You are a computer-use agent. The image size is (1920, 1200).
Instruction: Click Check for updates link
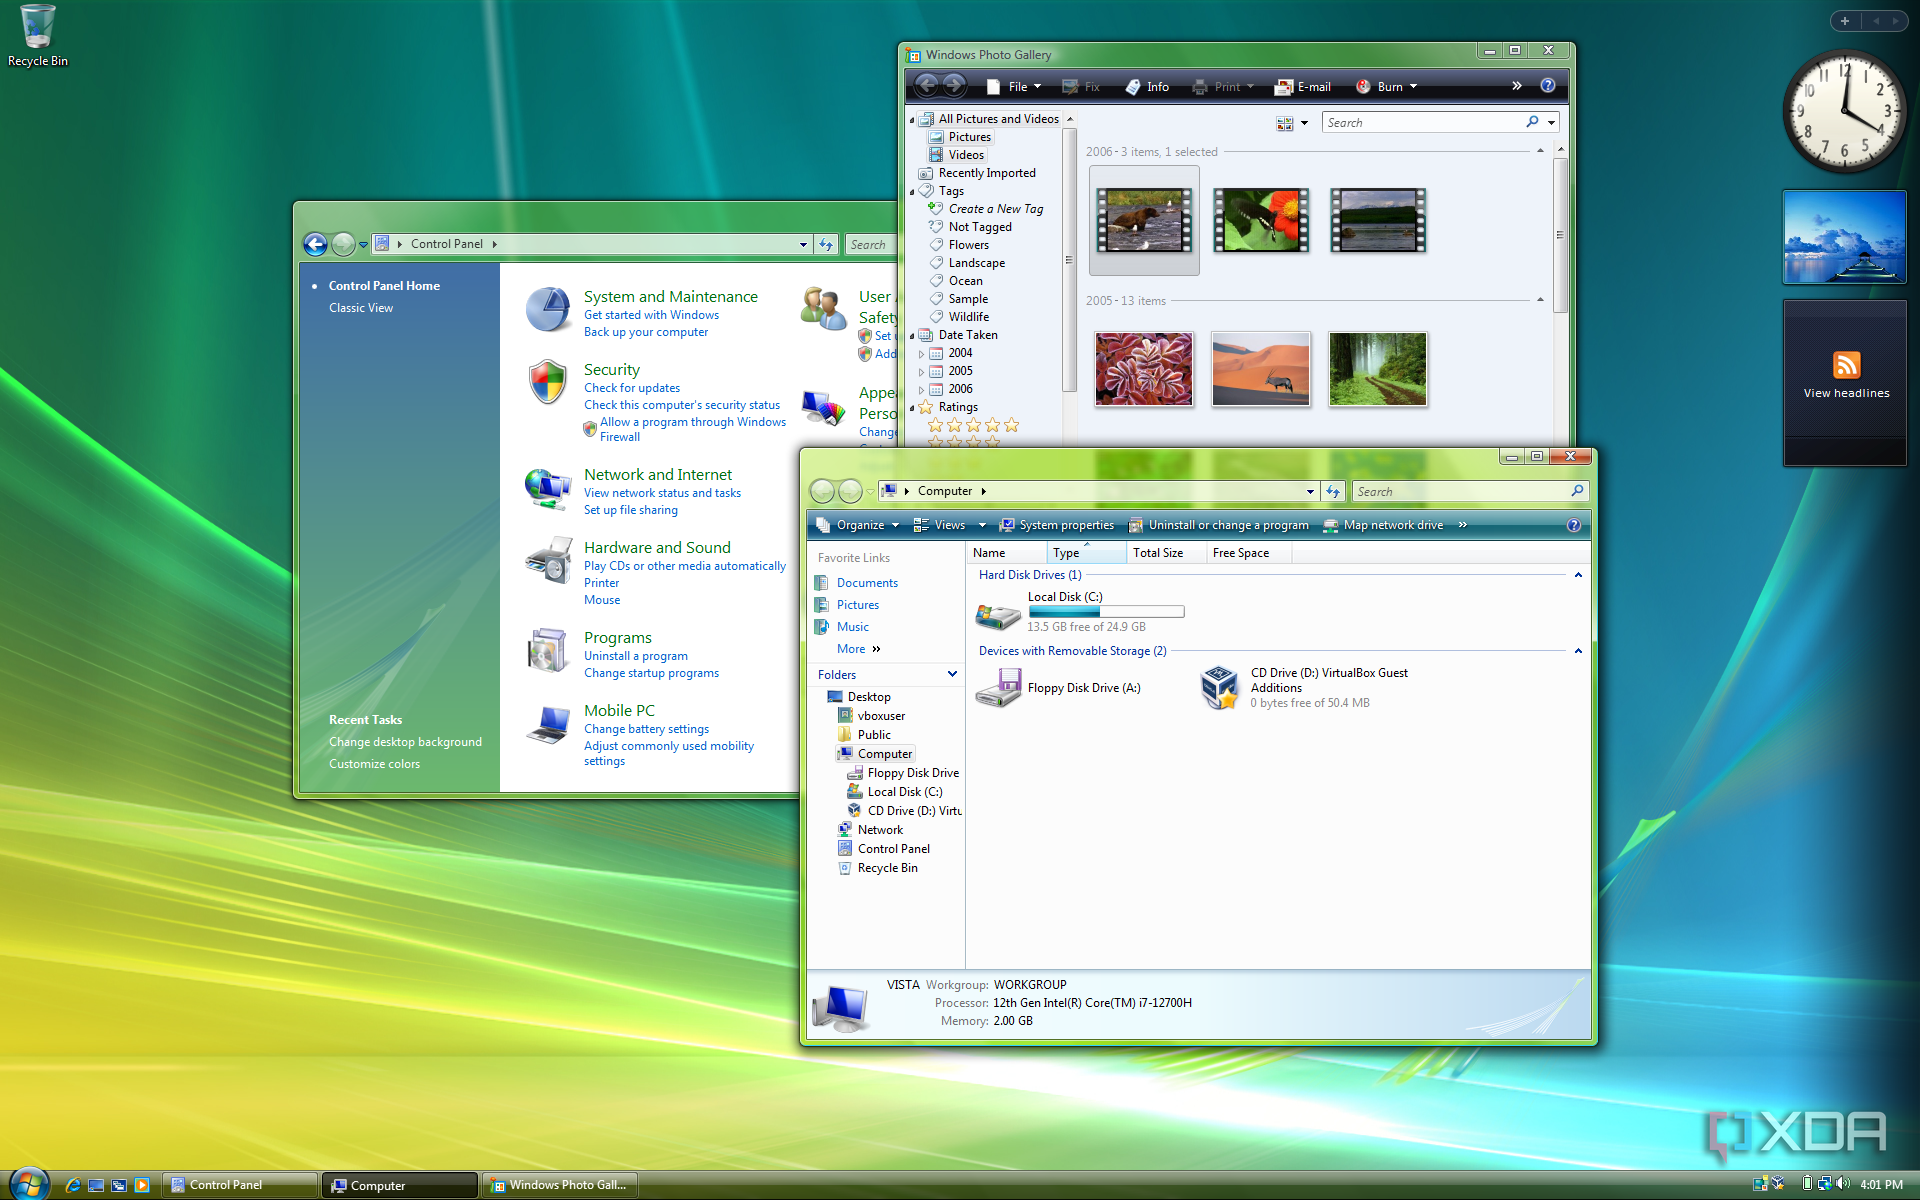632,388
